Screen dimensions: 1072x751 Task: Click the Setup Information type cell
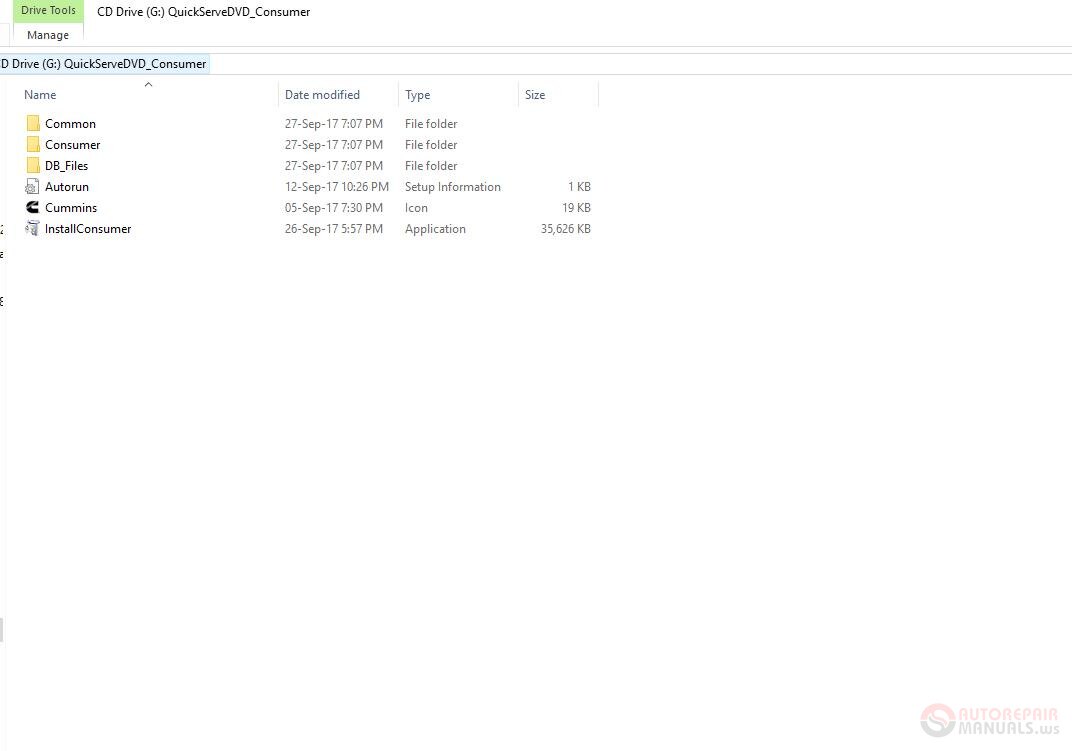(453, 187)
